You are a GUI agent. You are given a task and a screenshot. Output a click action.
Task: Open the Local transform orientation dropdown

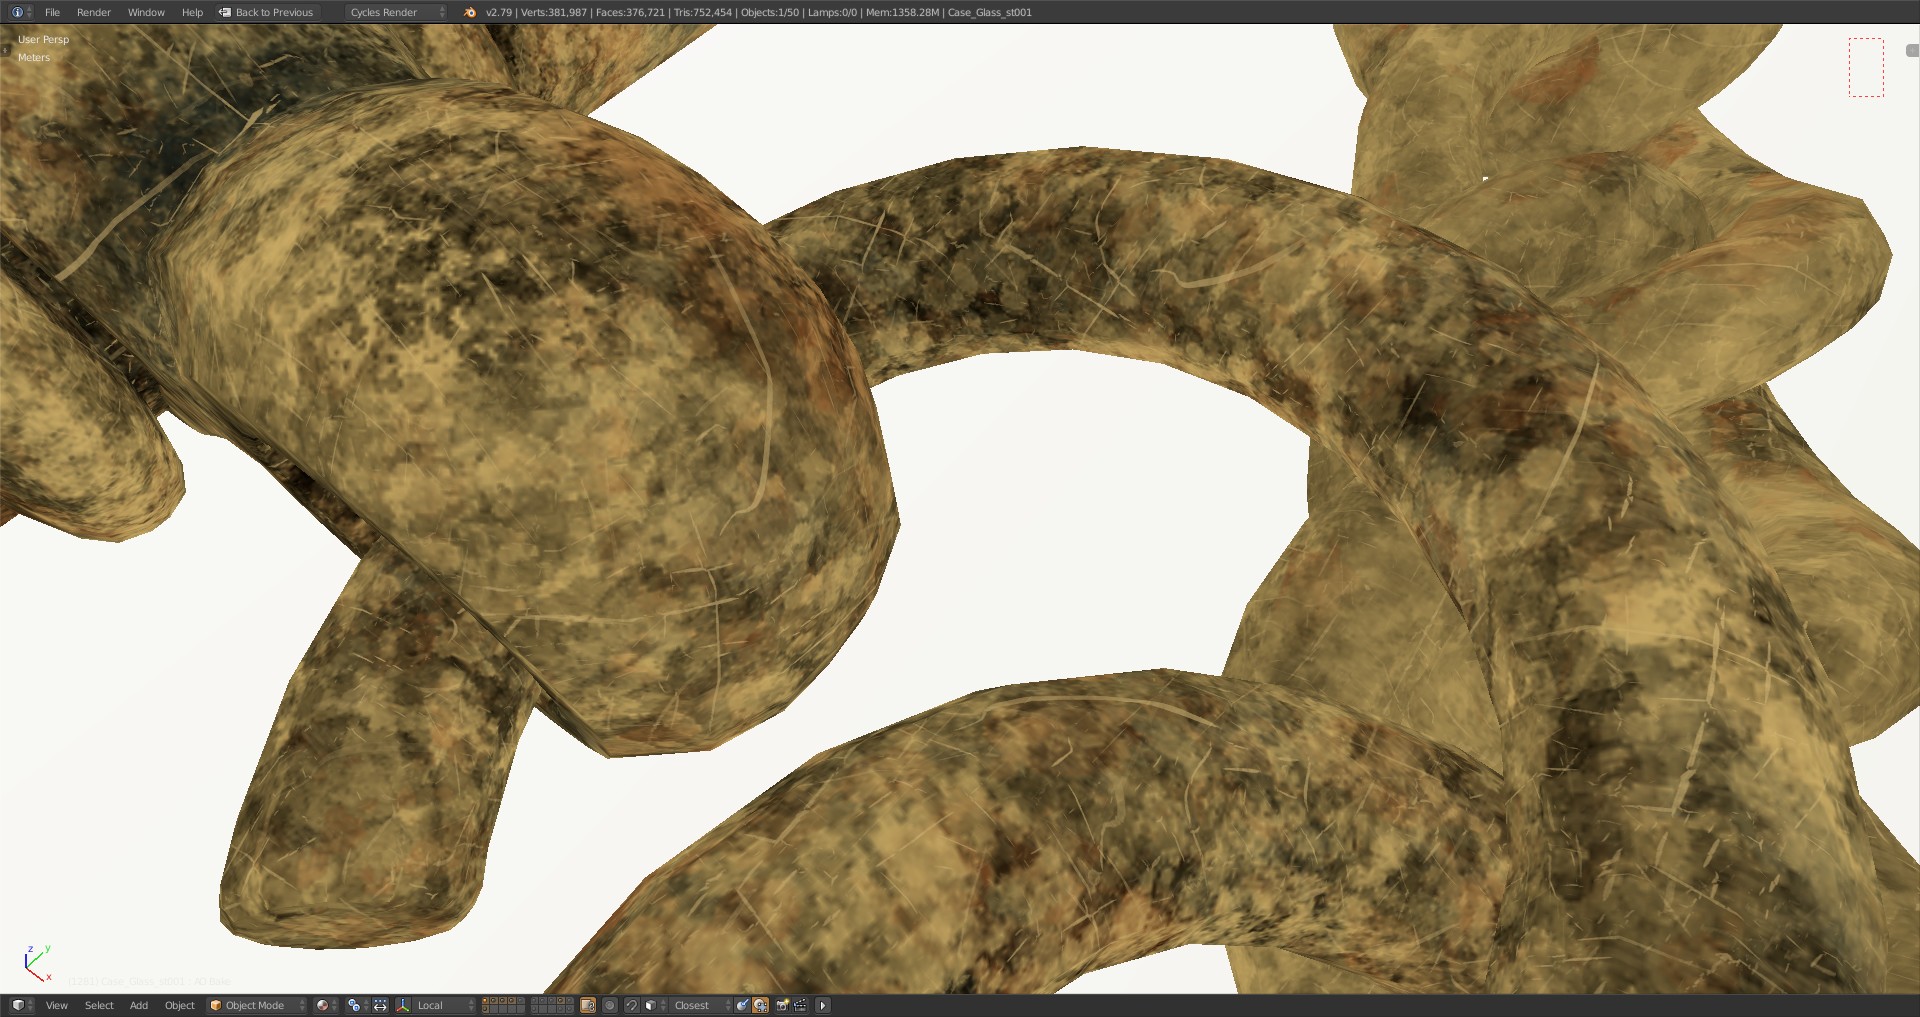(443, 1005)
